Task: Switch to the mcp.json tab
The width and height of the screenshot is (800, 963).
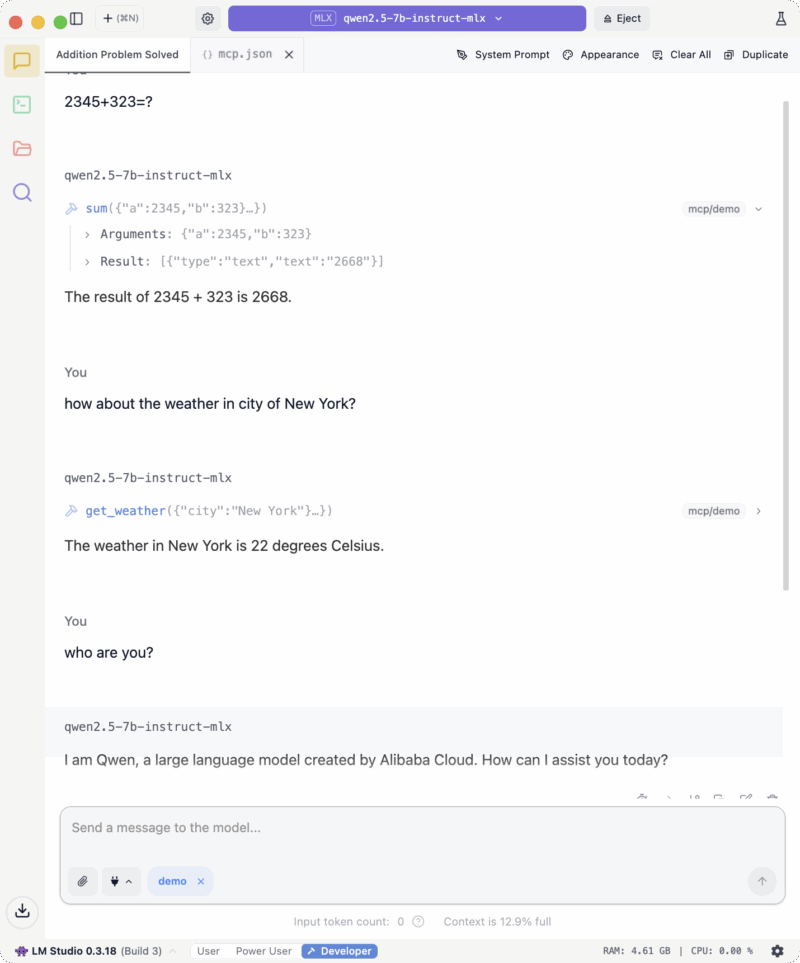Action: tap(238, 55)
